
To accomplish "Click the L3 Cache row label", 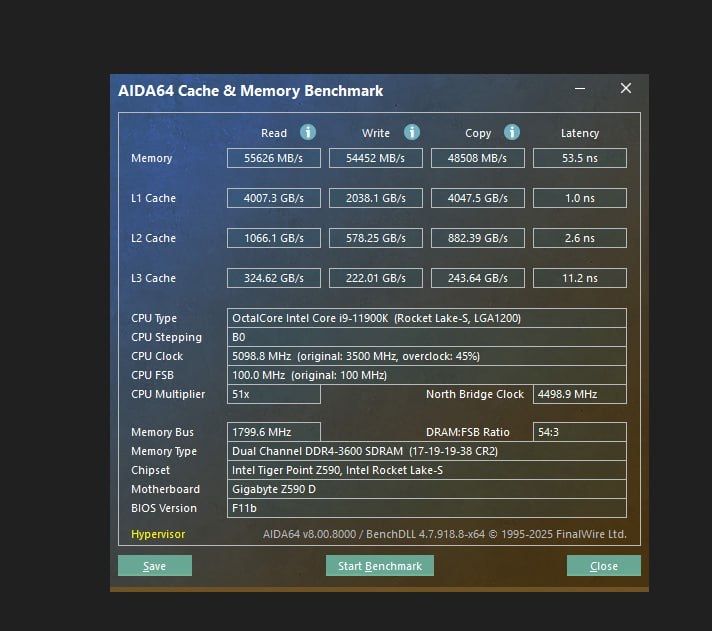I will (x=153, y=278).
